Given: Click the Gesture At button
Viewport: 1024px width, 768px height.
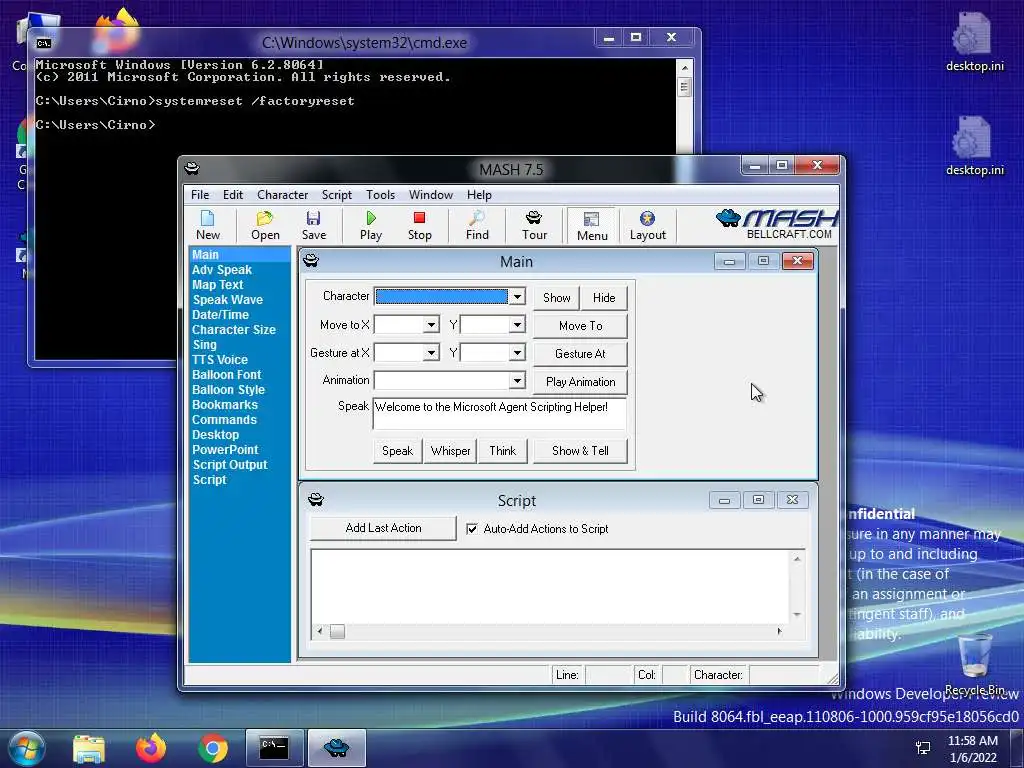Looking at the screenshot, I should (581, 353).
